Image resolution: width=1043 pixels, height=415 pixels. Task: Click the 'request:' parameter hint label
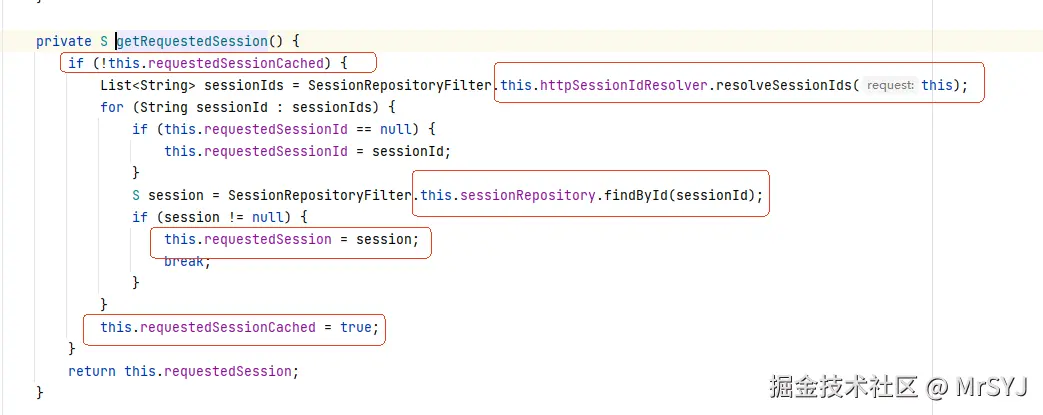890,85
